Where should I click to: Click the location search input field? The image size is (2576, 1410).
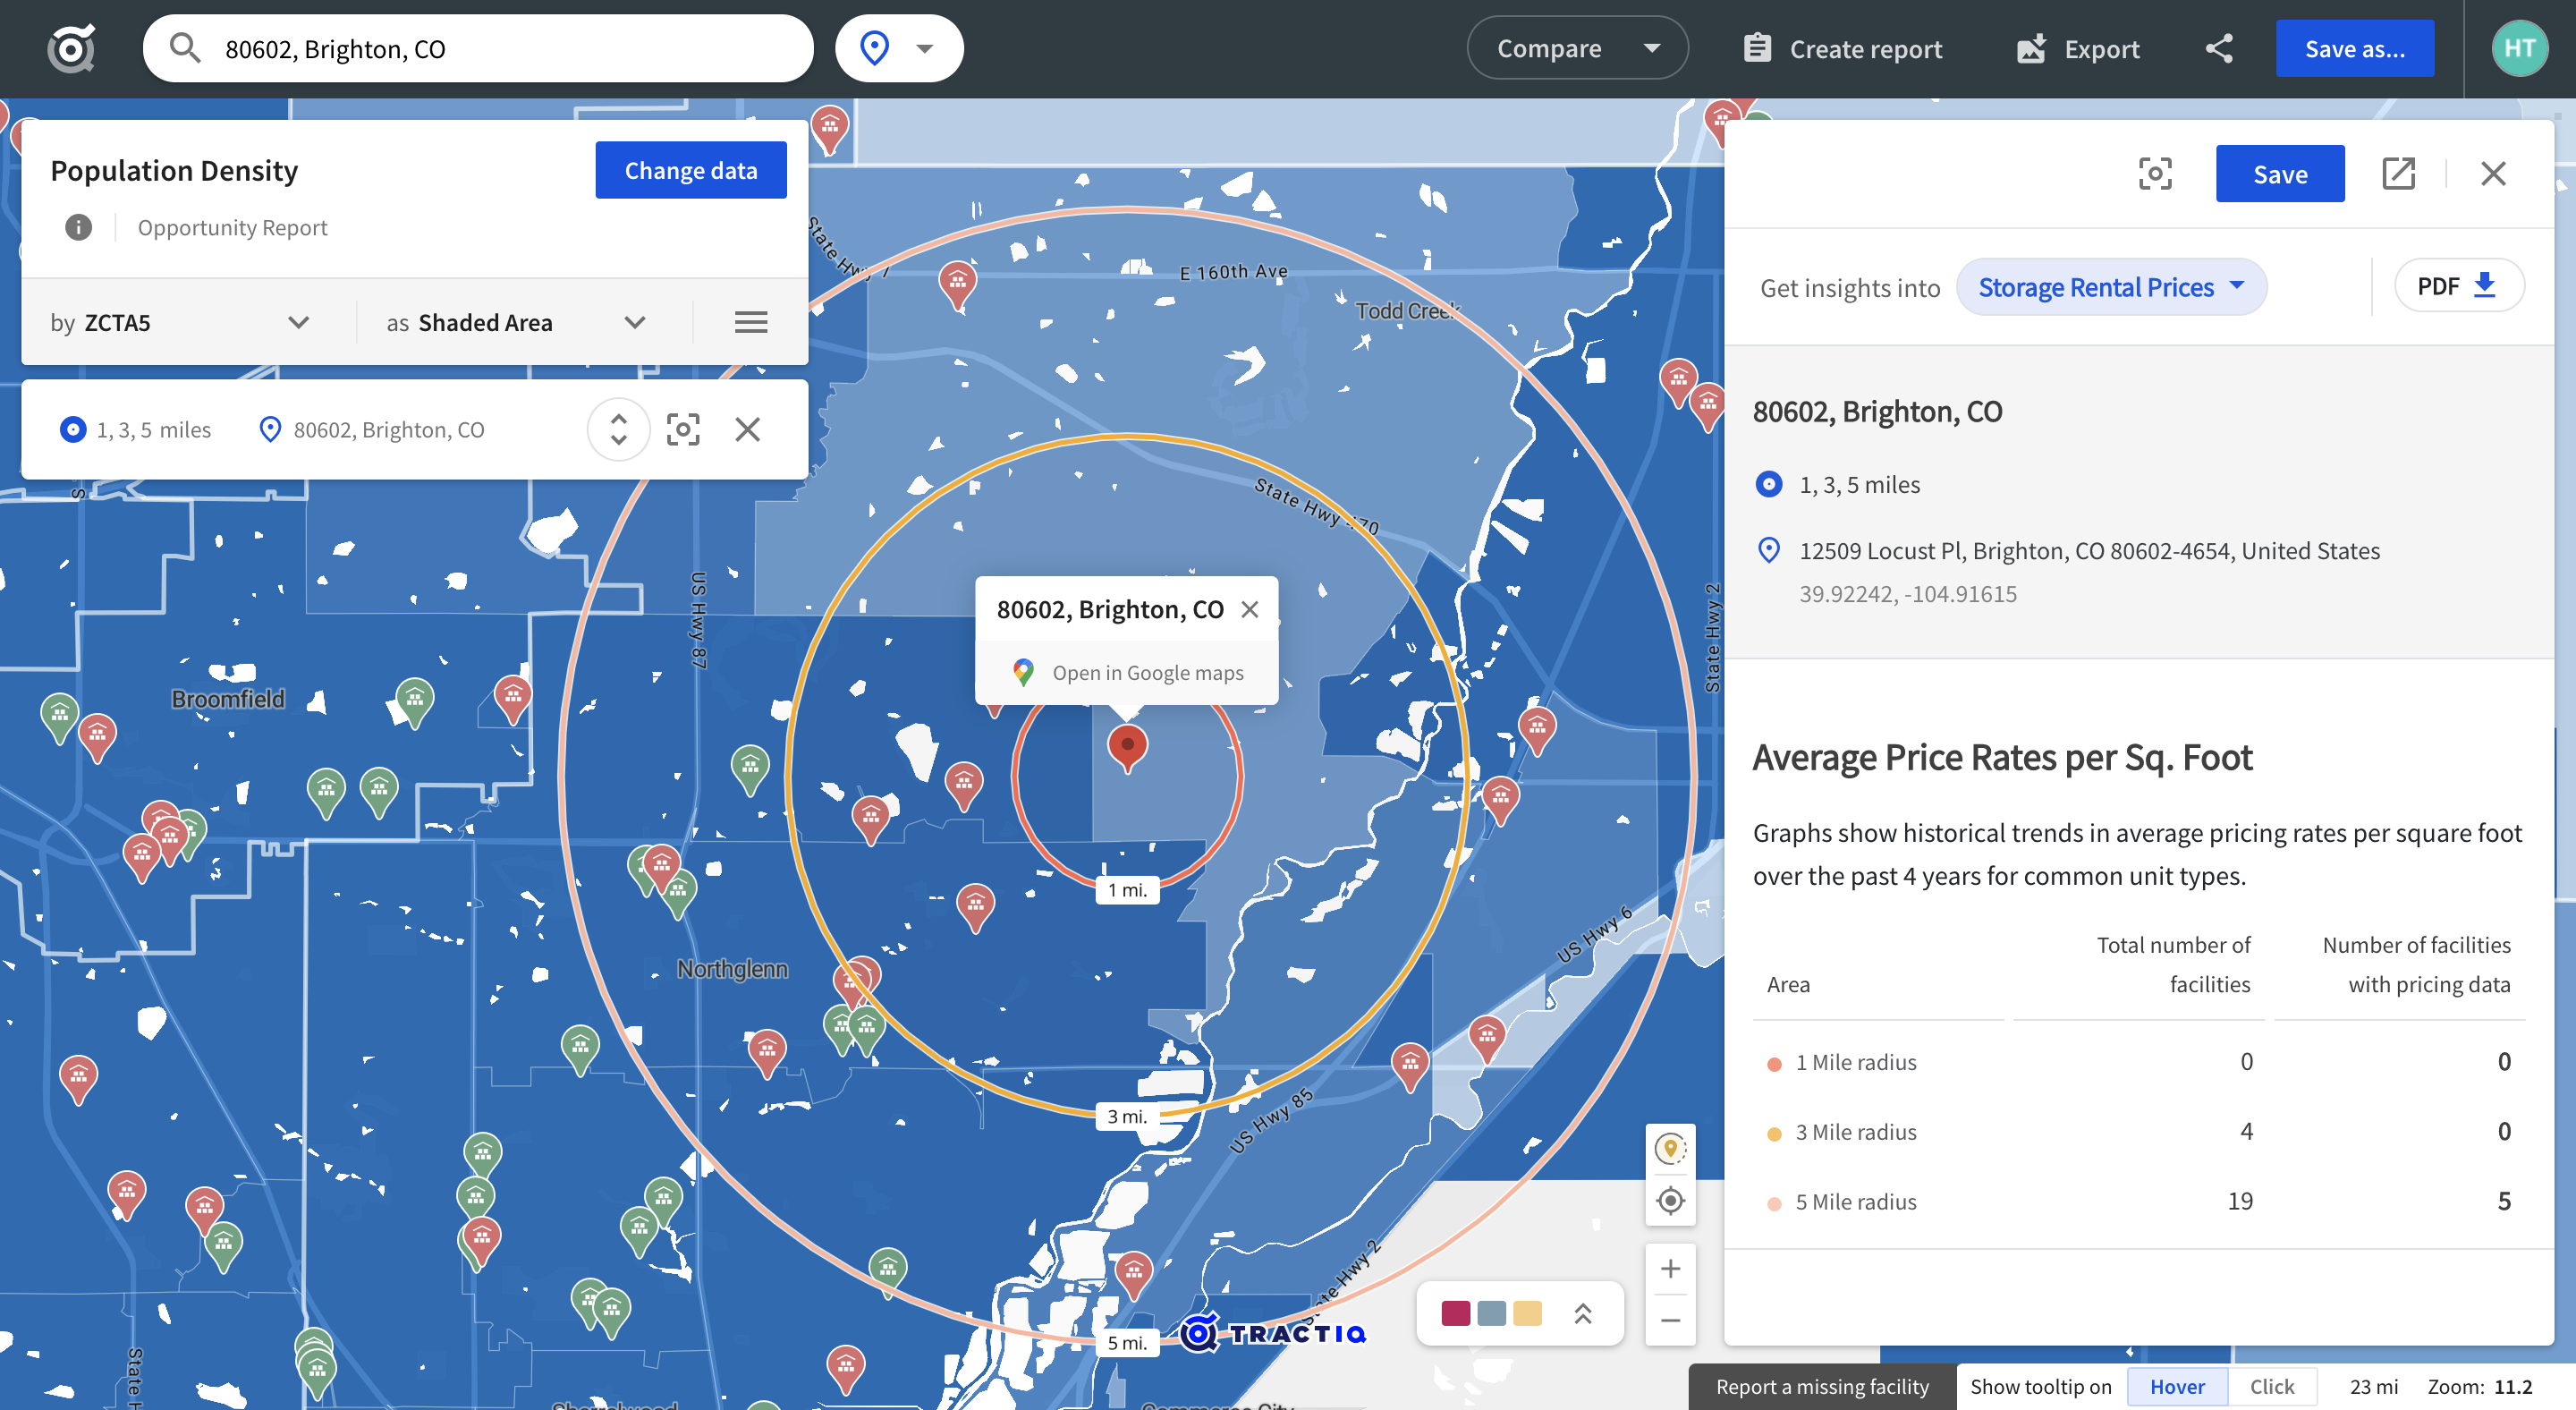coord(500,49)
